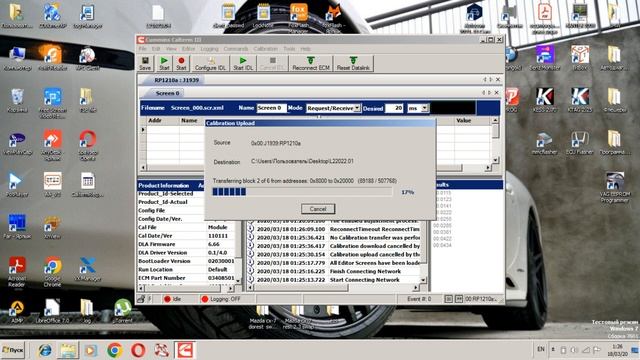Image resolution: width=640 pixels, height=360 pixels.
Task: Click the Name field containing Screen 0
Action: click(x=271, y=108)
